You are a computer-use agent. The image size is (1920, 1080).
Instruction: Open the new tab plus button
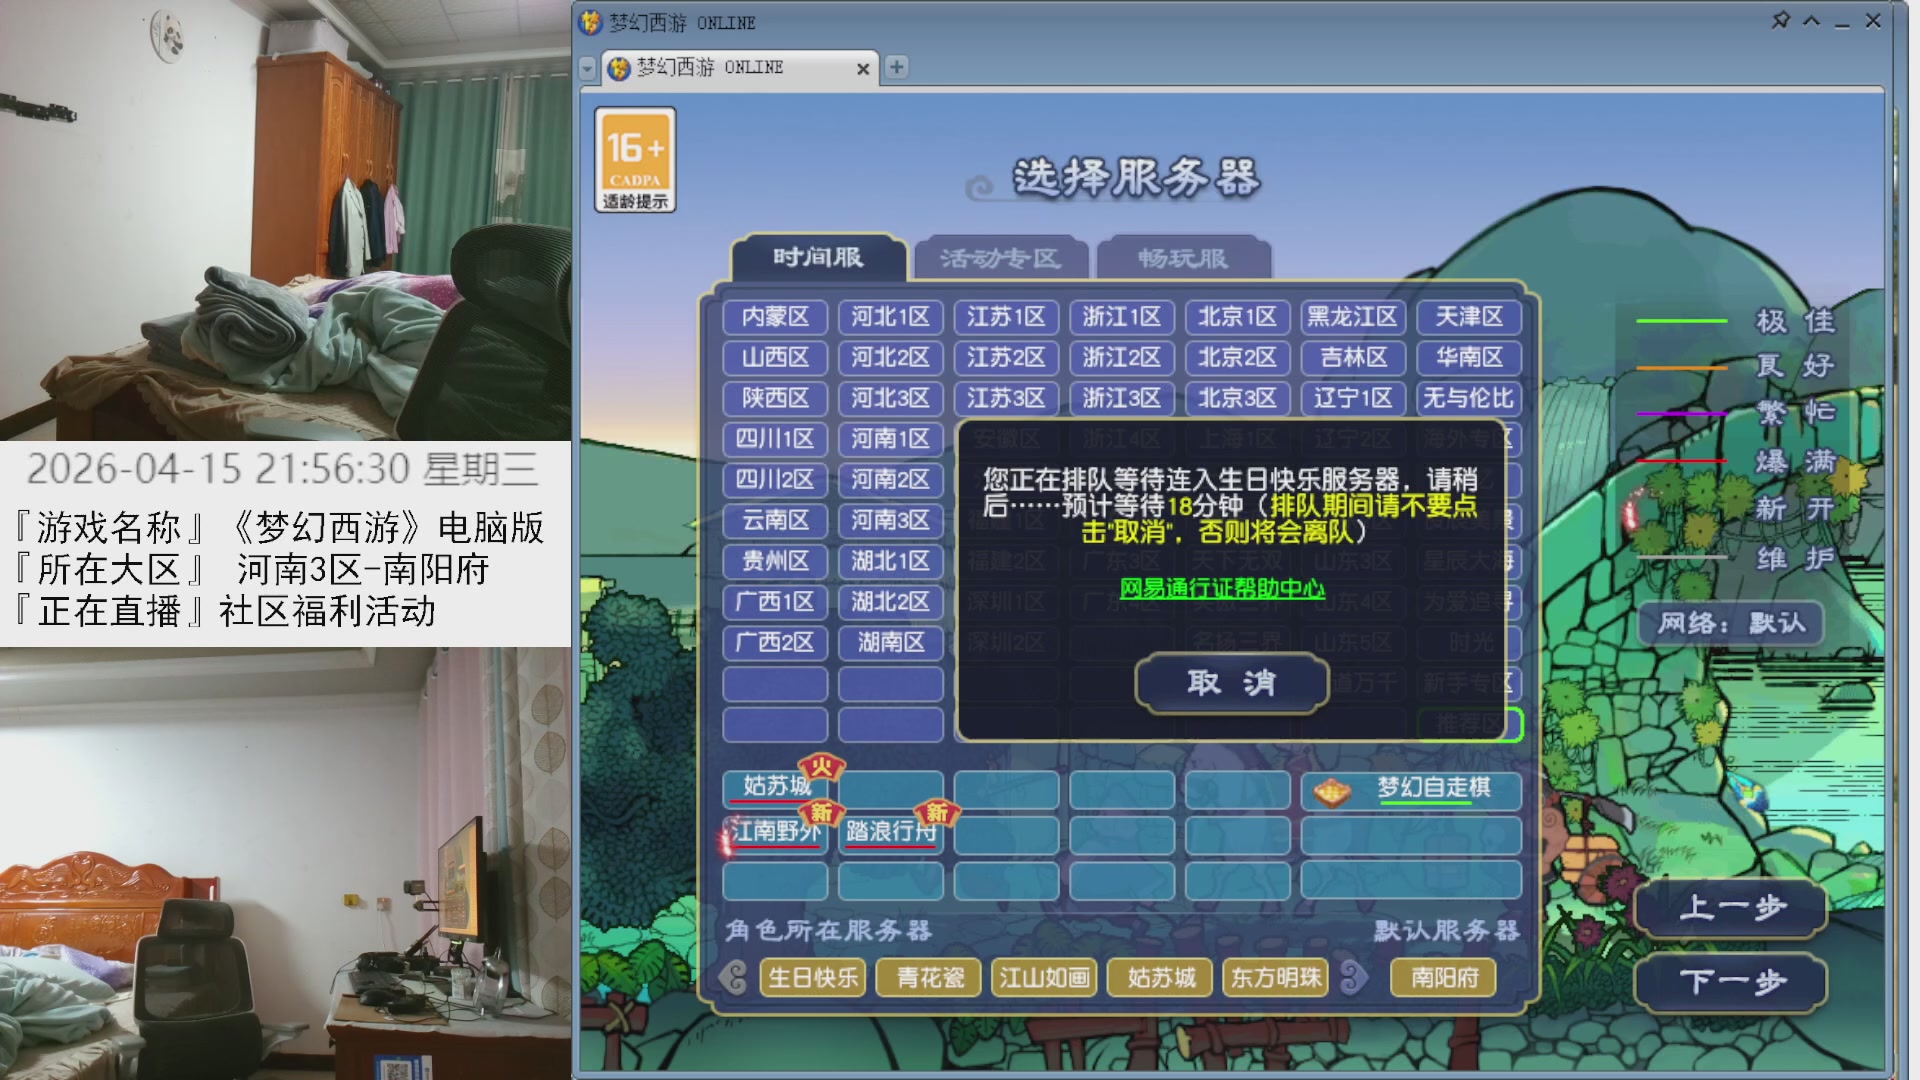897,67
